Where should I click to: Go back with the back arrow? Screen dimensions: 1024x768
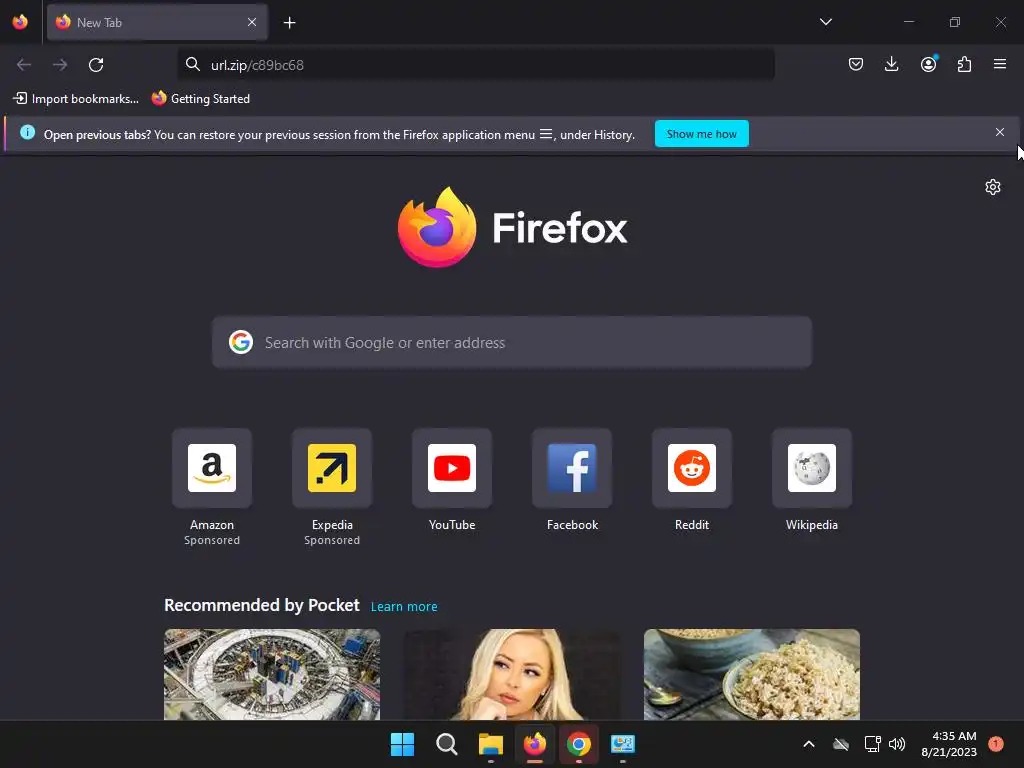coord(24,65)
